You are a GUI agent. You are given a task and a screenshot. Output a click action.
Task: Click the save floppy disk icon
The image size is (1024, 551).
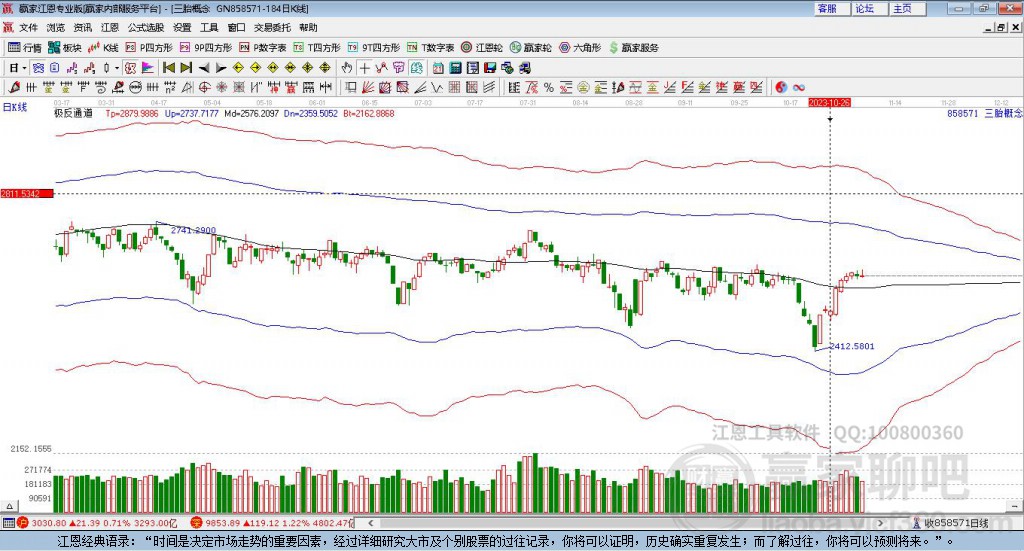tap(490, 68)
